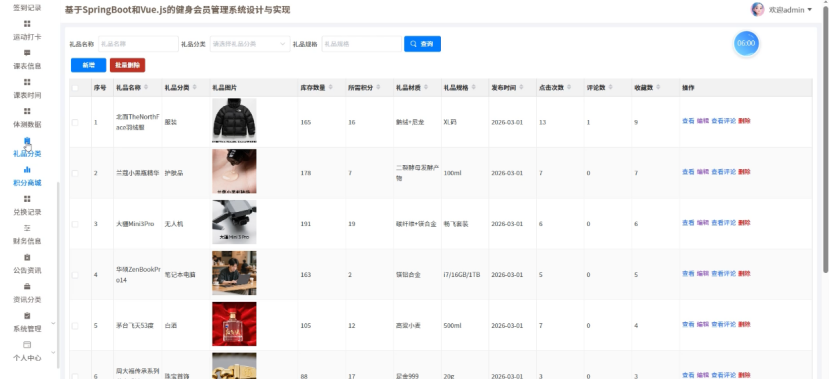Open the 课表信息 sidebar icon
The width and height of the screenshot is (829, 379).
(x=27, y=53)
